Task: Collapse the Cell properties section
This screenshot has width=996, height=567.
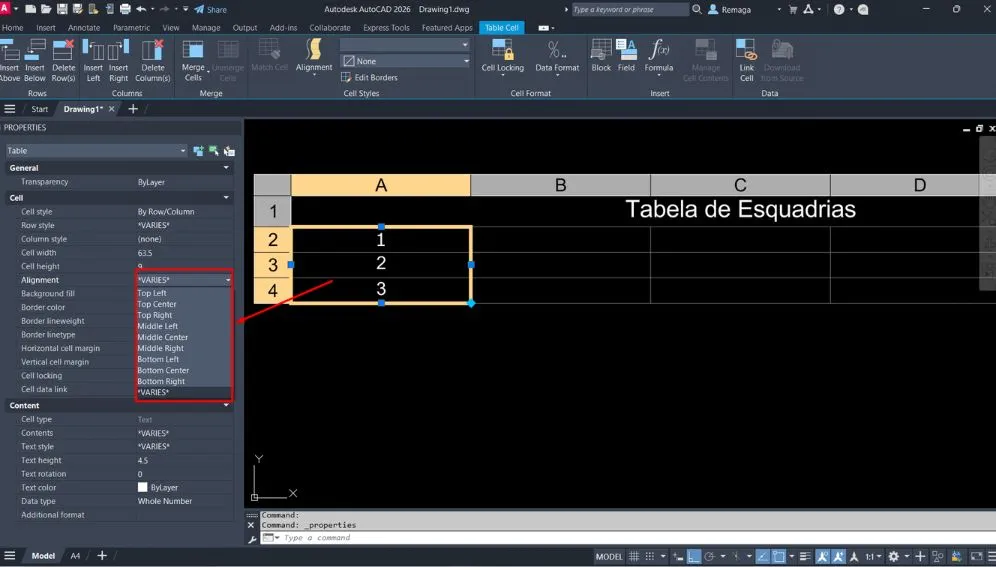Action: pos(226,197)
